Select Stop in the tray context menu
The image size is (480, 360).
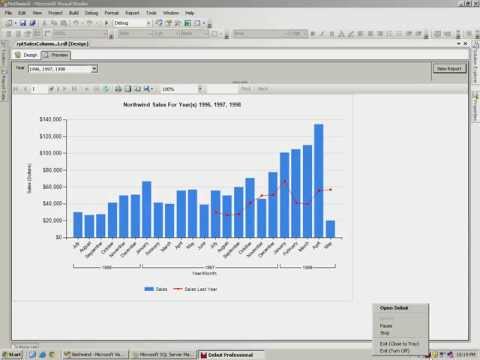pos(384,333)
